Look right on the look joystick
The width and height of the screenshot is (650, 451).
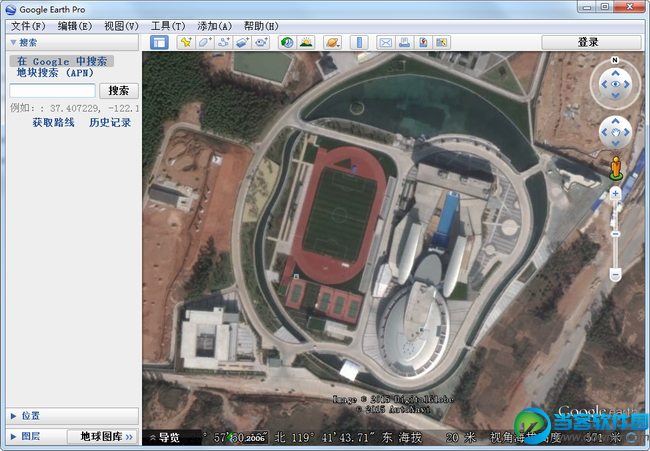click(x=627, y=85)
